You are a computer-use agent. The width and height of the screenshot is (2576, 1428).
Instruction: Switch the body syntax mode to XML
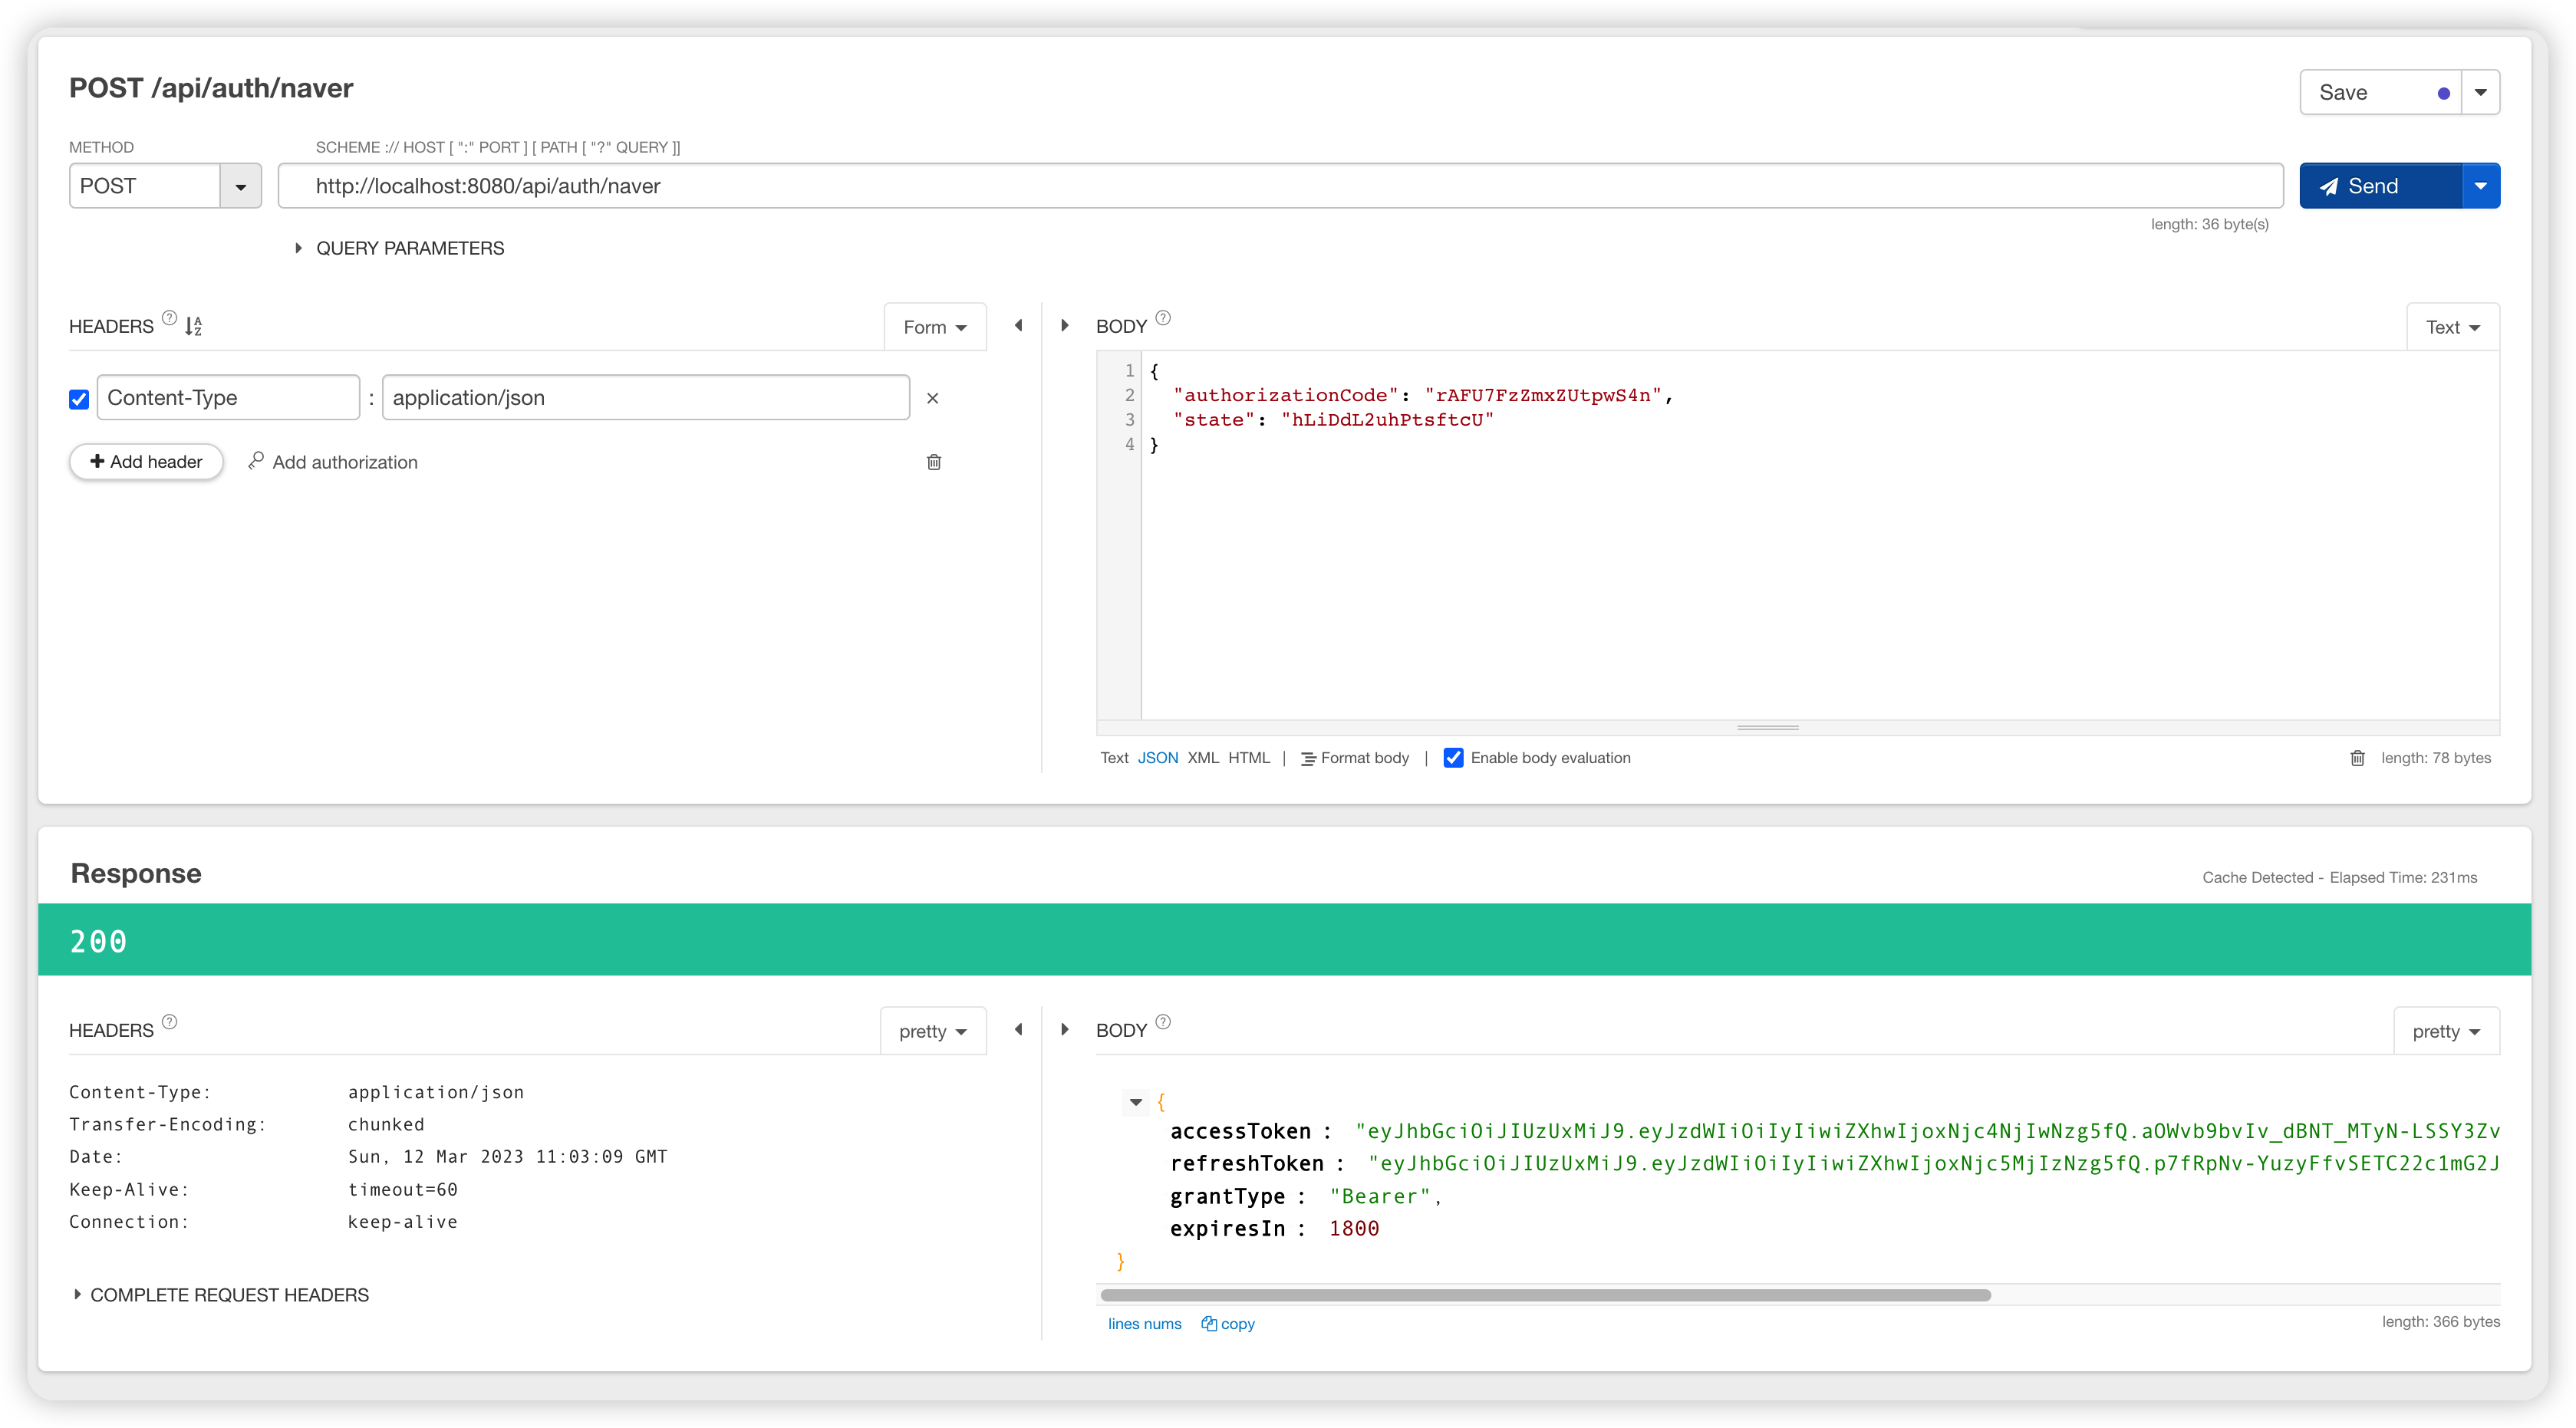point(1203,758)
